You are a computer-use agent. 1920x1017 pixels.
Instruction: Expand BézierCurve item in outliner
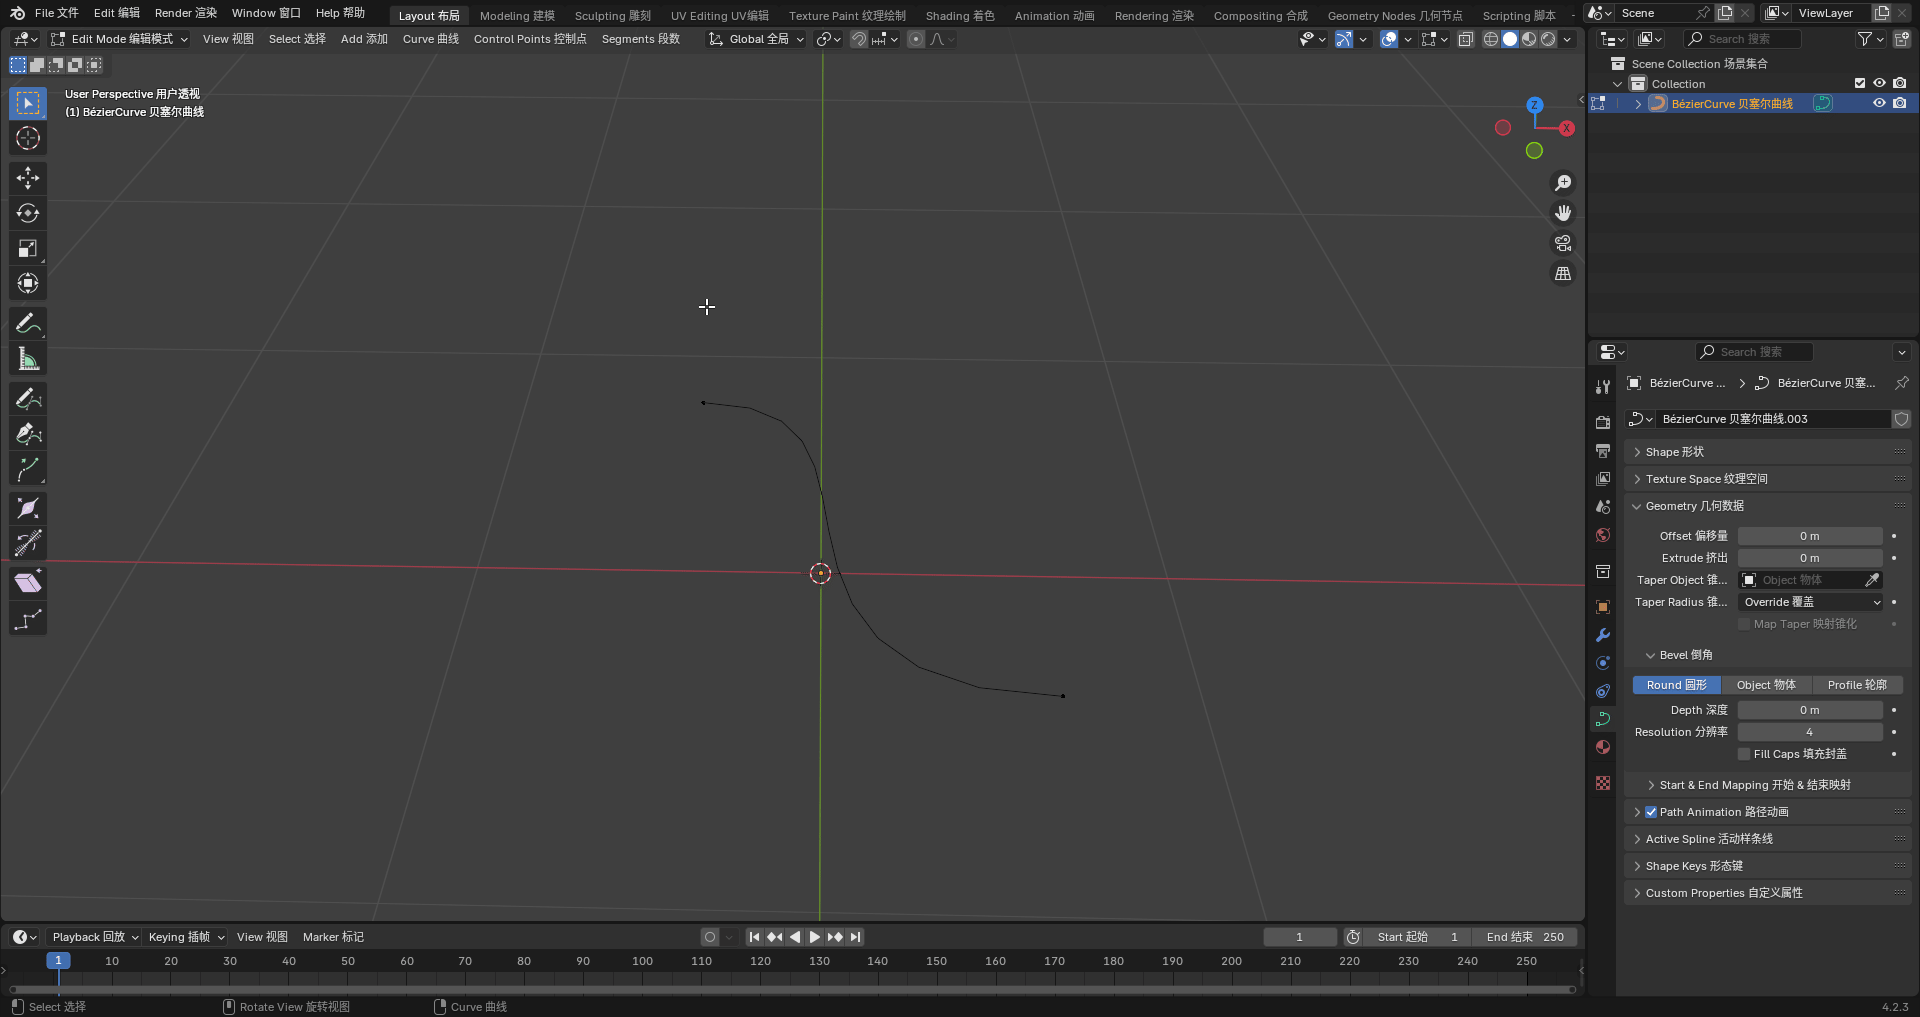coord(1638,104)
